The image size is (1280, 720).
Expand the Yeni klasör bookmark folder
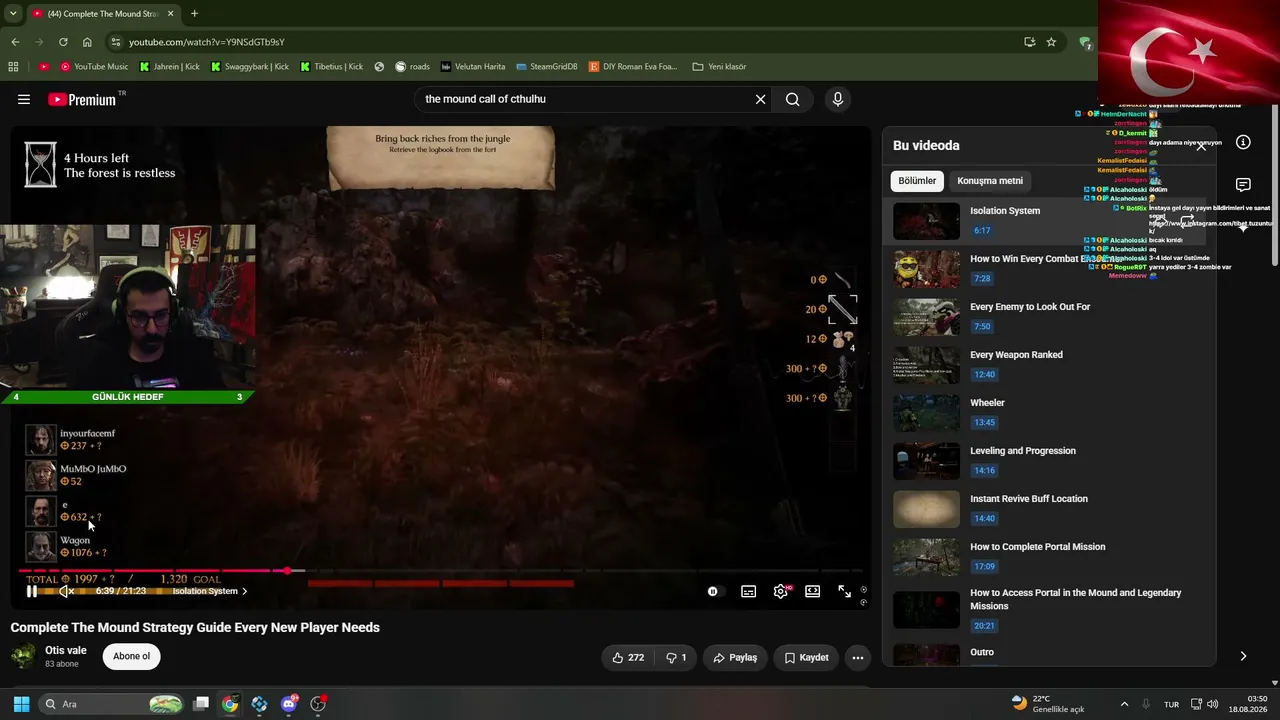pyautogui.click(x=719, y=67)
